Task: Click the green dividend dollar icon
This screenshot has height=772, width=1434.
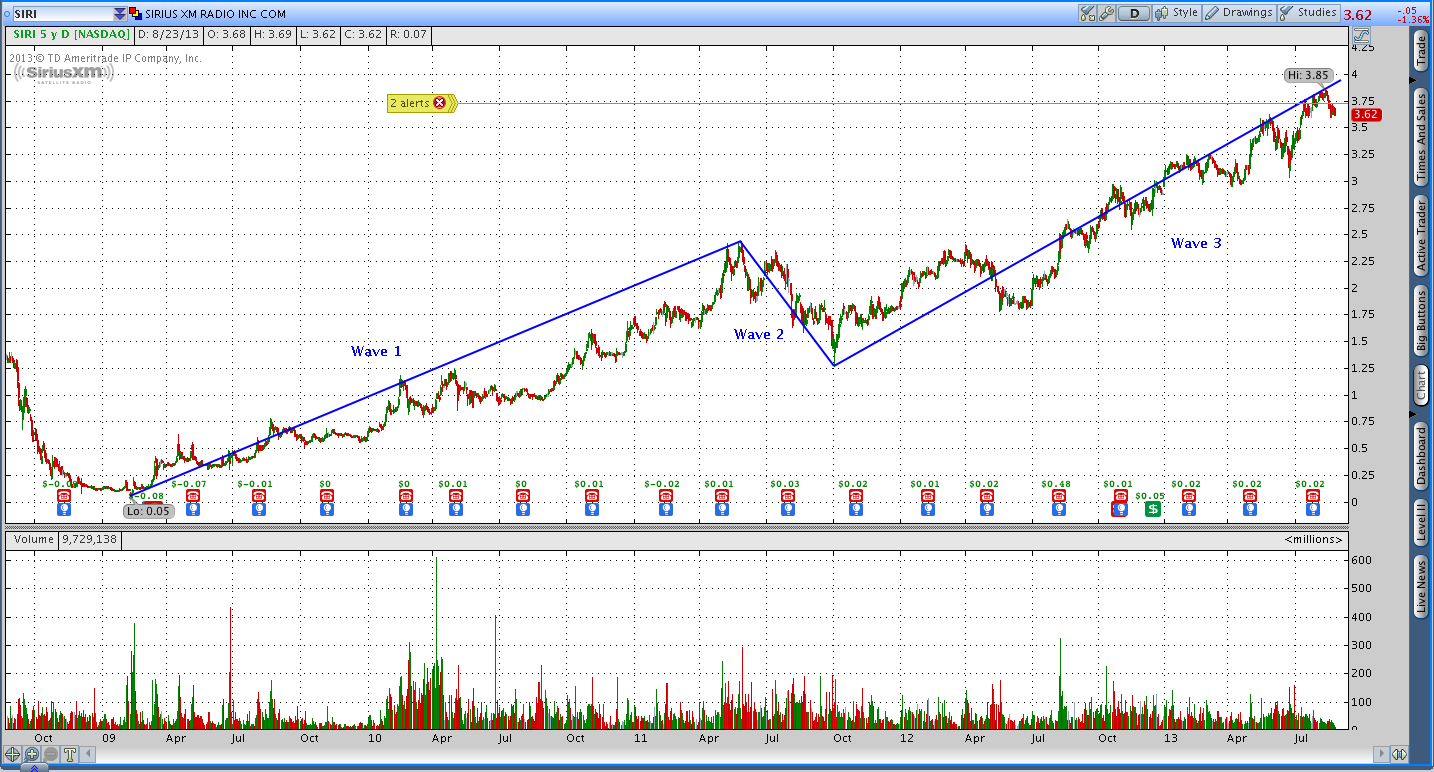Action: click(x=1152, y=509)
